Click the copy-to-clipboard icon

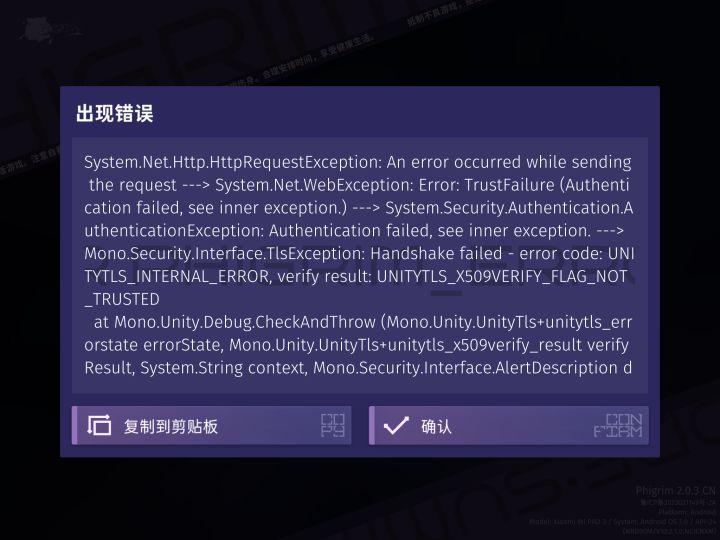[x=99, y=425]
